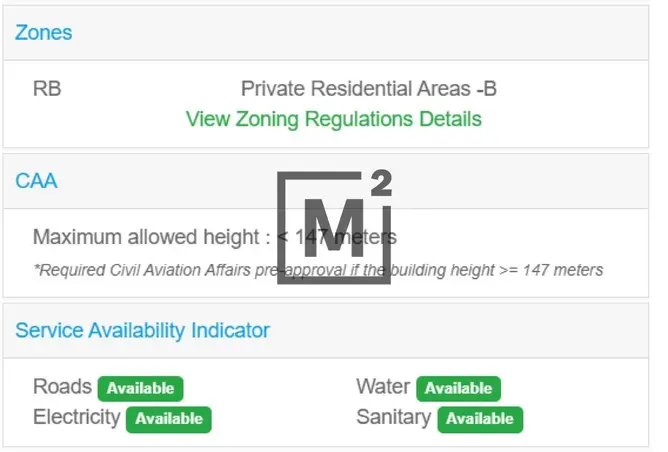
Task: Click the Roads label
Action: 62,386
